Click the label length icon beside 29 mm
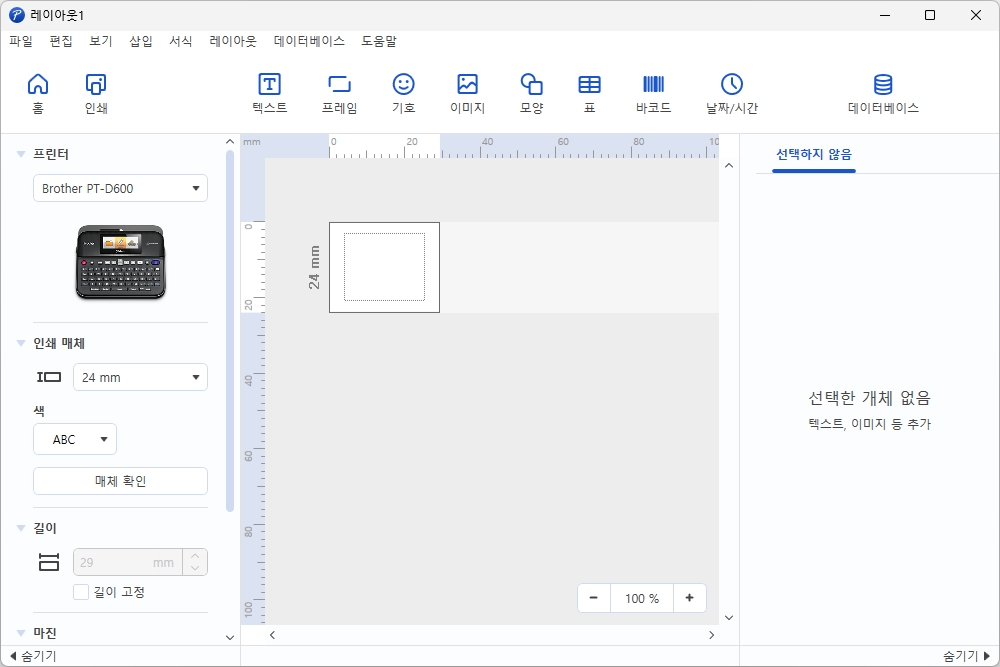 pos(49,562)
